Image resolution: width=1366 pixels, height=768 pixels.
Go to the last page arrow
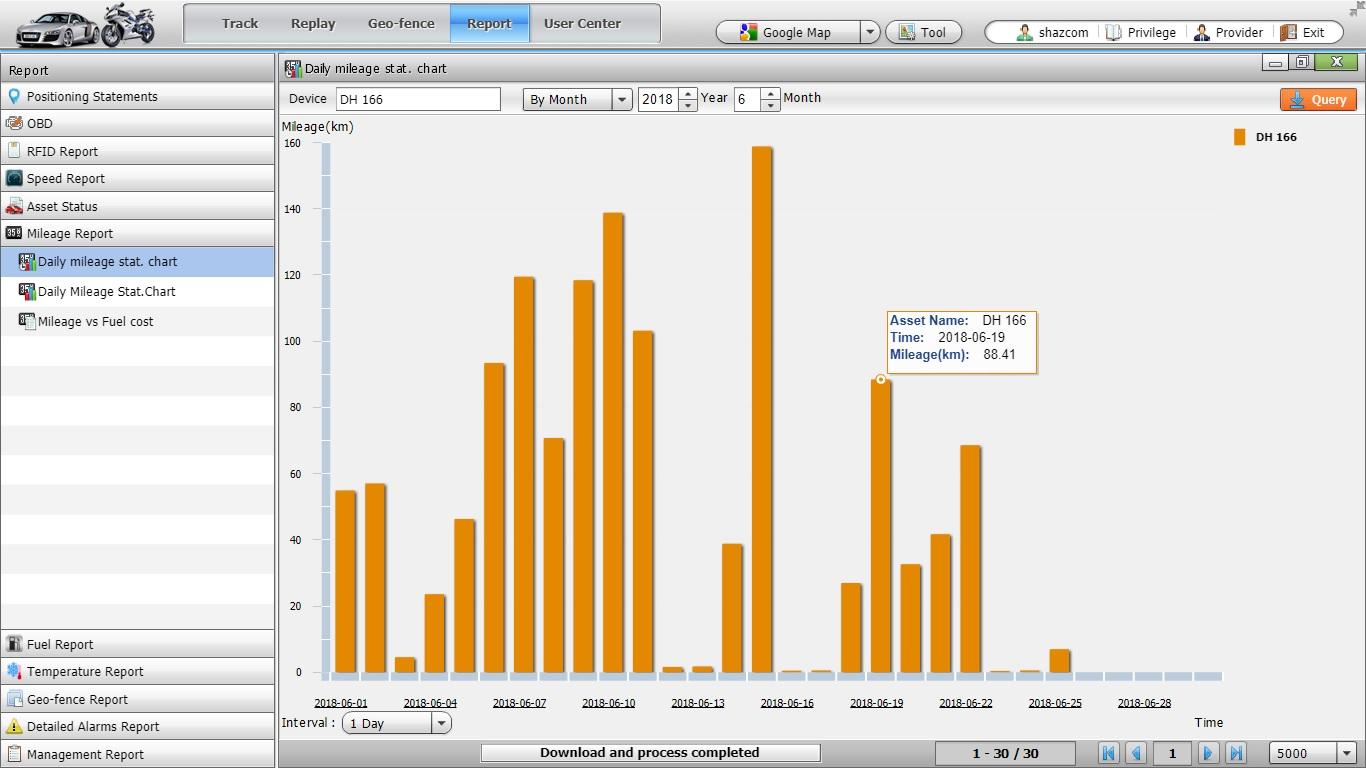(x=1236, y=754)
